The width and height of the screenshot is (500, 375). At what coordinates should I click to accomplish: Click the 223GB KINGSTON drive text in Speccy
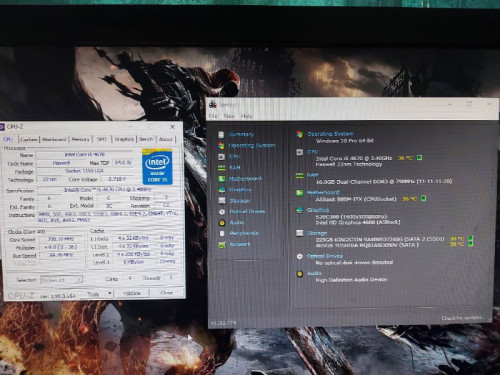click(380, 239)
